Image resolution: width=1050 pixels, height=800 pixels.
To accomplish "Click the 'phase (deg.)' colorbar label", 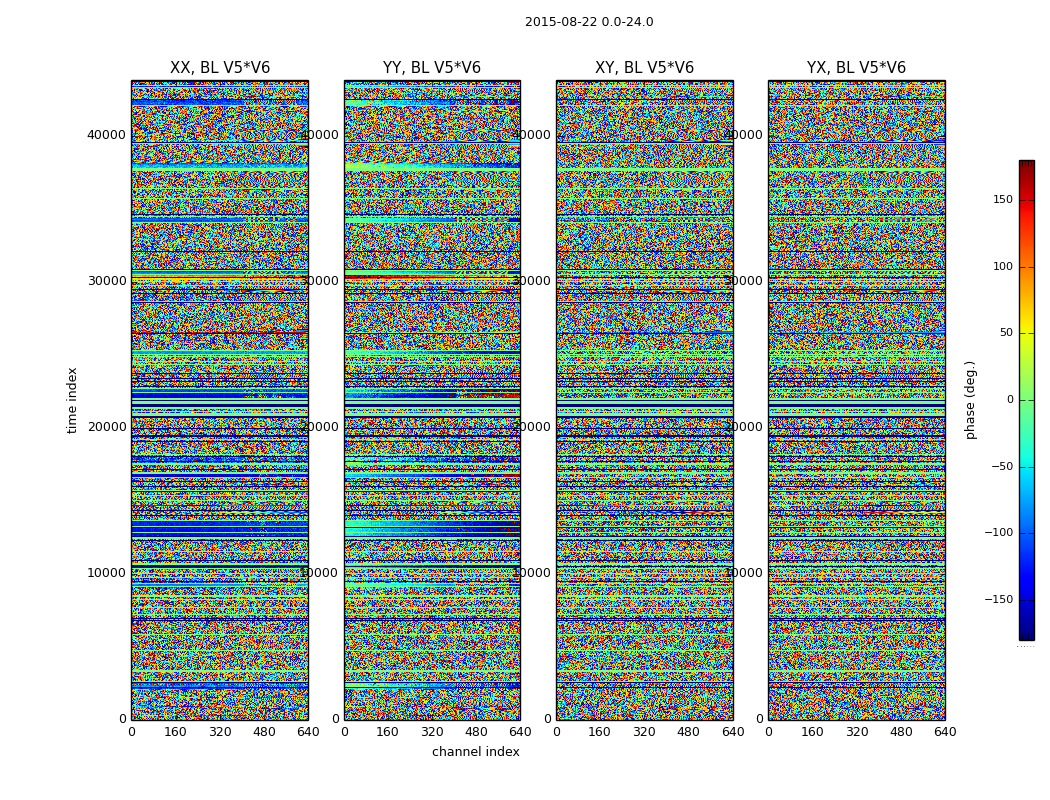I will click(x=970, y=400).
